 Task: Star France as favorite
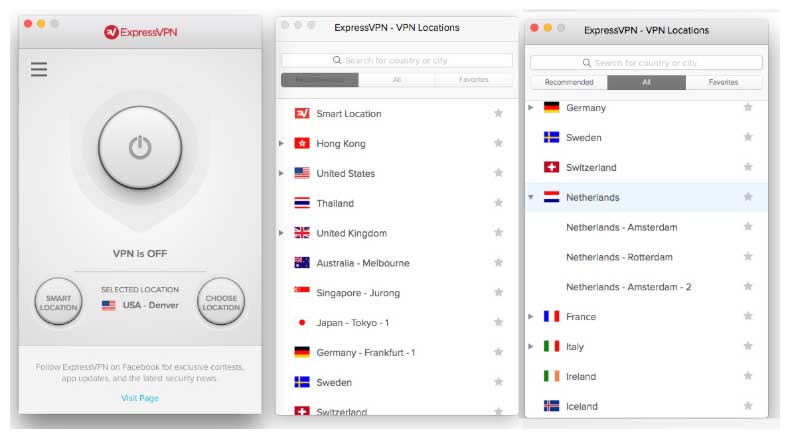pos(748,316)
